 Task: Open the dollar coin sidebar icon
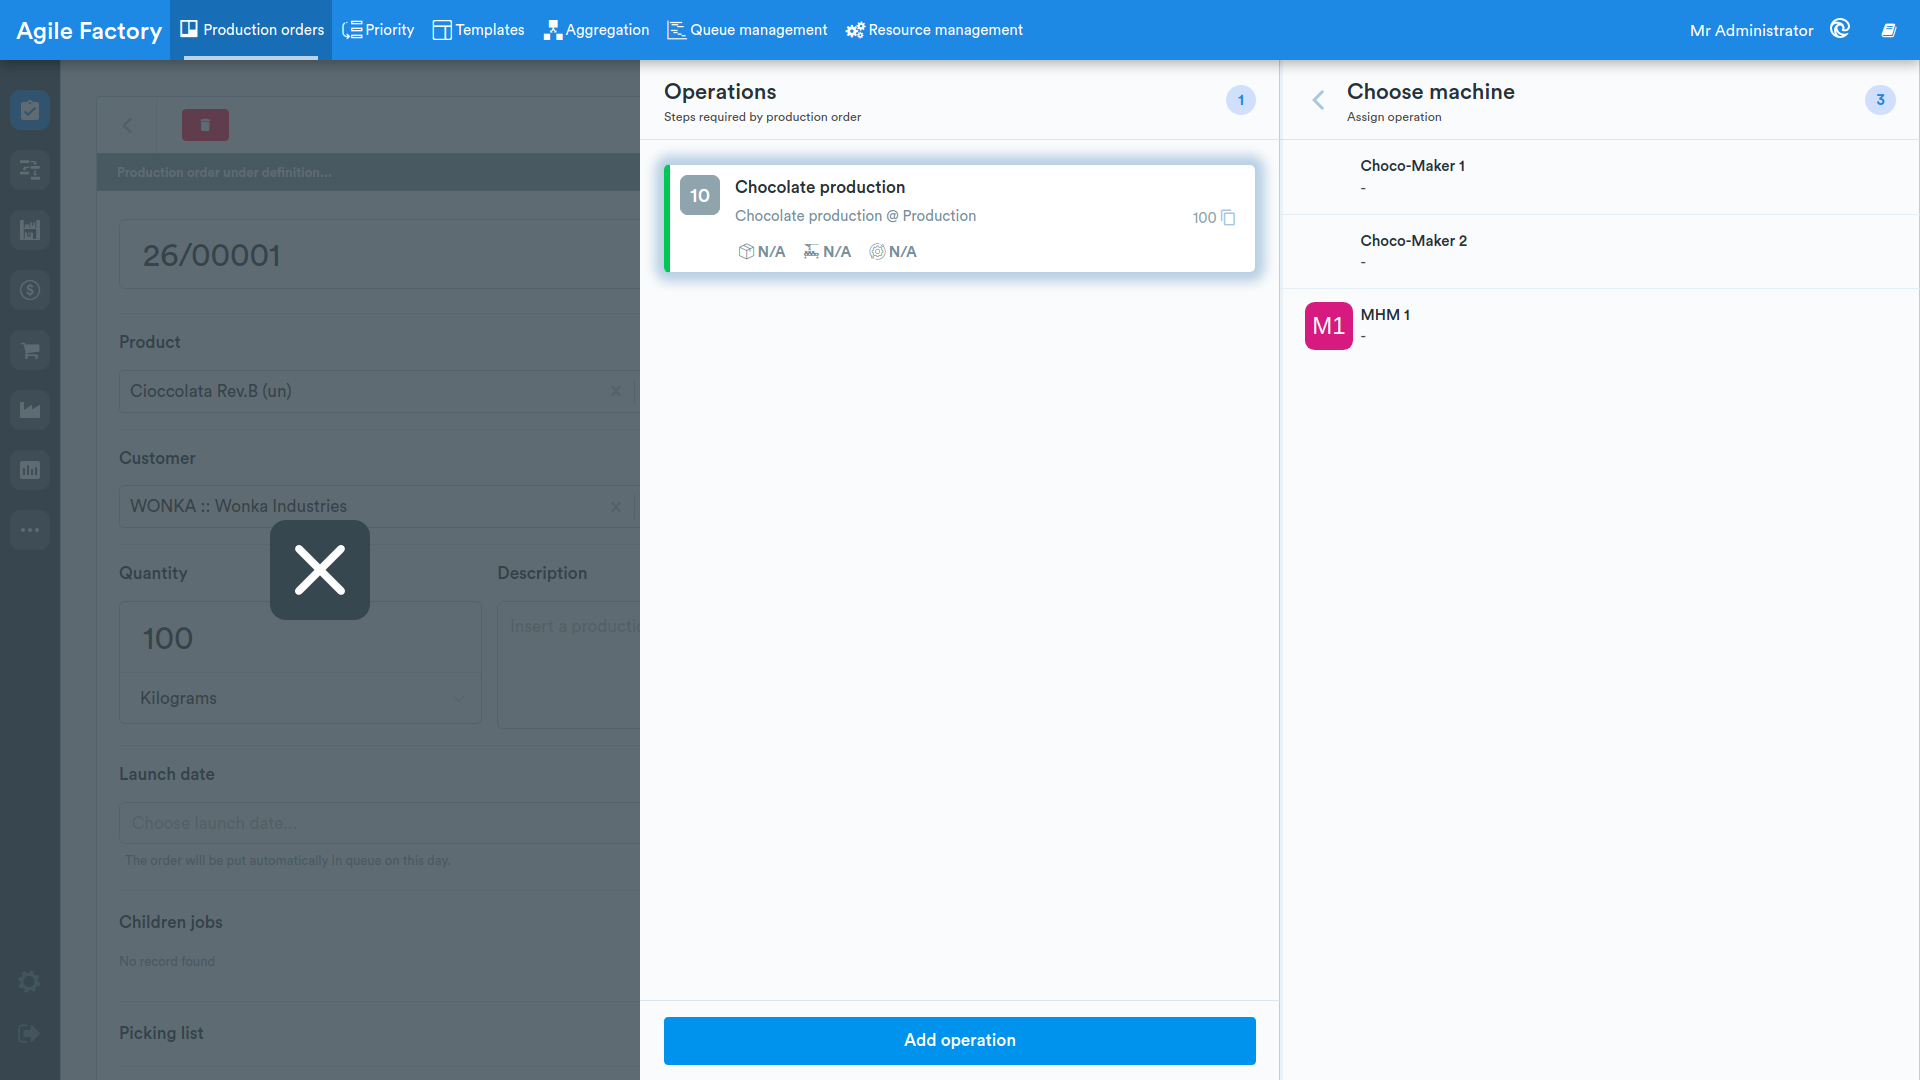(x=30, y=290)
